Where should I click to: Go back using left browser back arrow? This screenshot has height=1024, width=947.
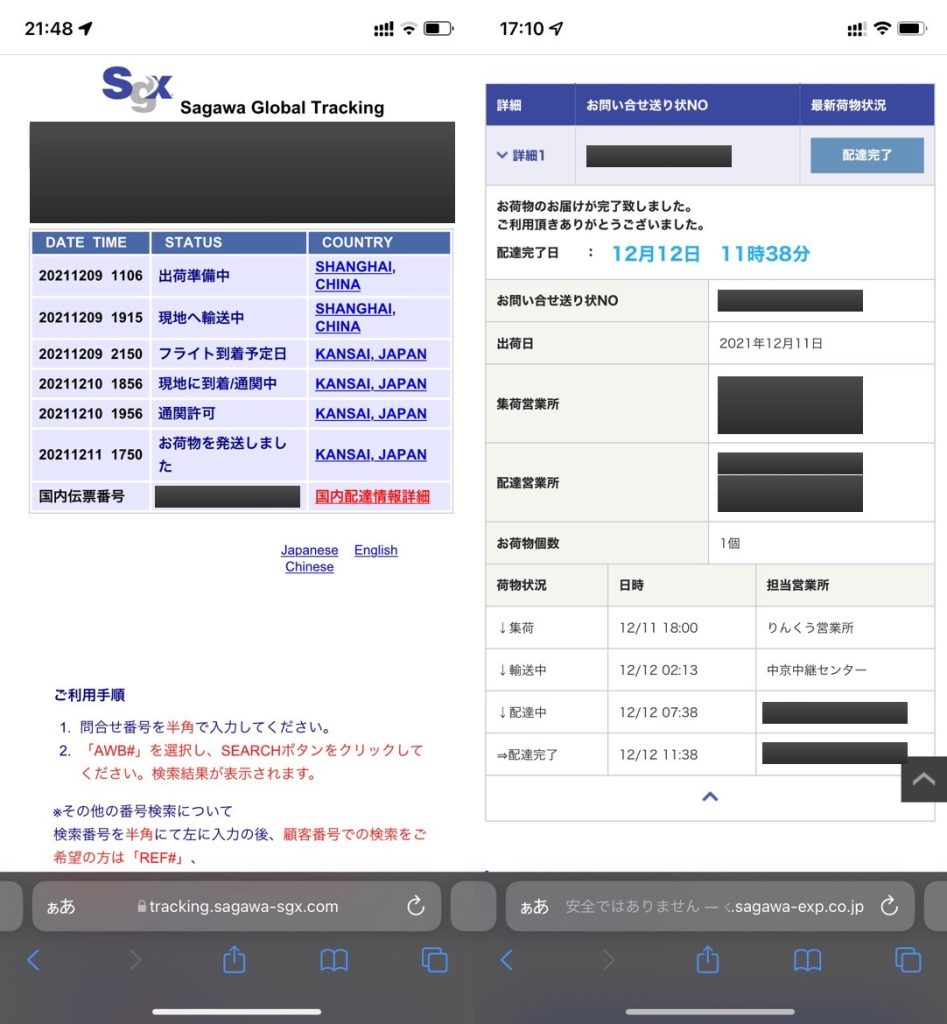[x=33, y=960]
